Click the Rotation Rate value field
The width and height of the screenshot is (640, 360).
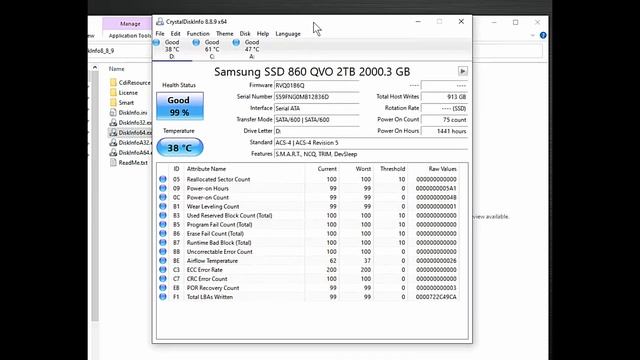444,108
